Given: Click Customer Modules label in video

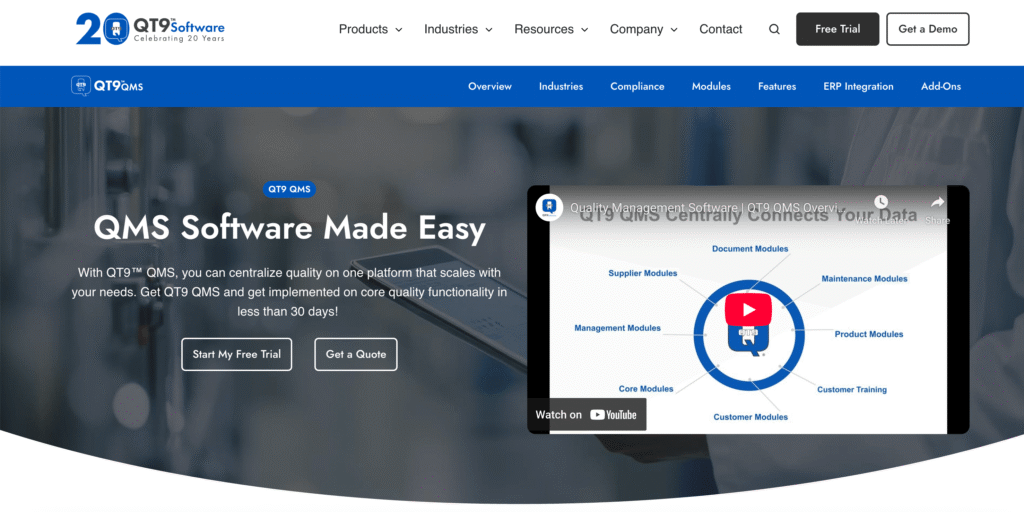Looking at the screenshot, I should (750, 417).
